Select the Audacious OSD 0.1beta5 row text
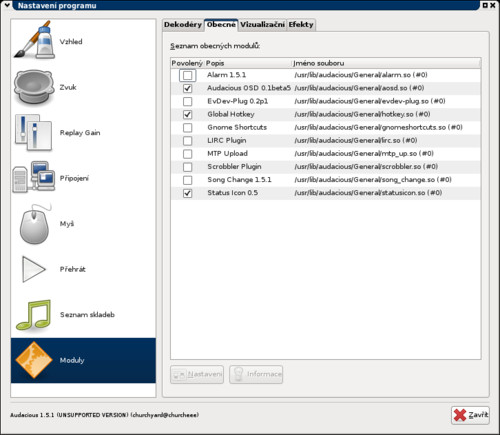500x435 pixels. pos(249,88)
